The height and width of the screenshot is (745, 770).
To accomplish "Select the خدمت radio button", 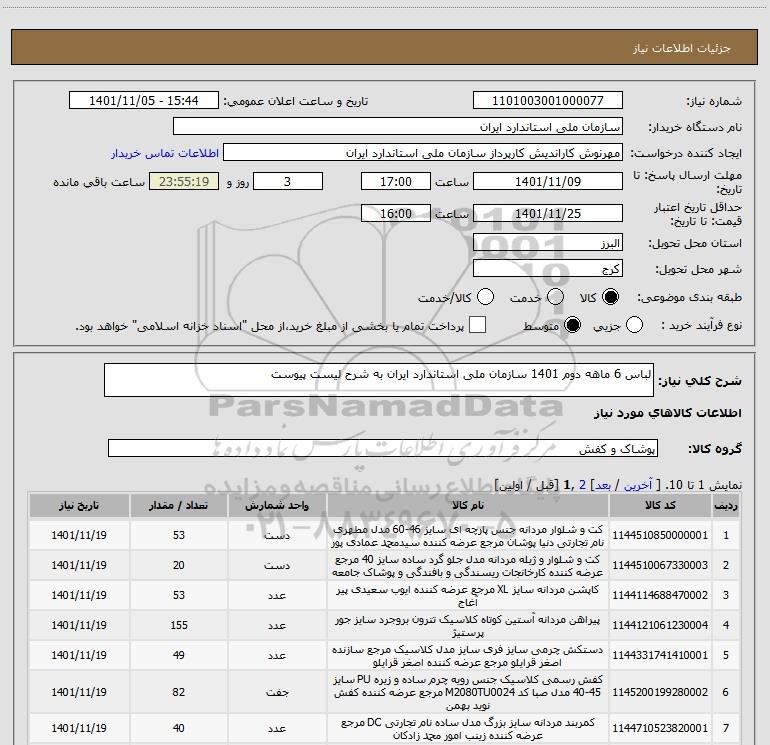I will tap(555, 297).
